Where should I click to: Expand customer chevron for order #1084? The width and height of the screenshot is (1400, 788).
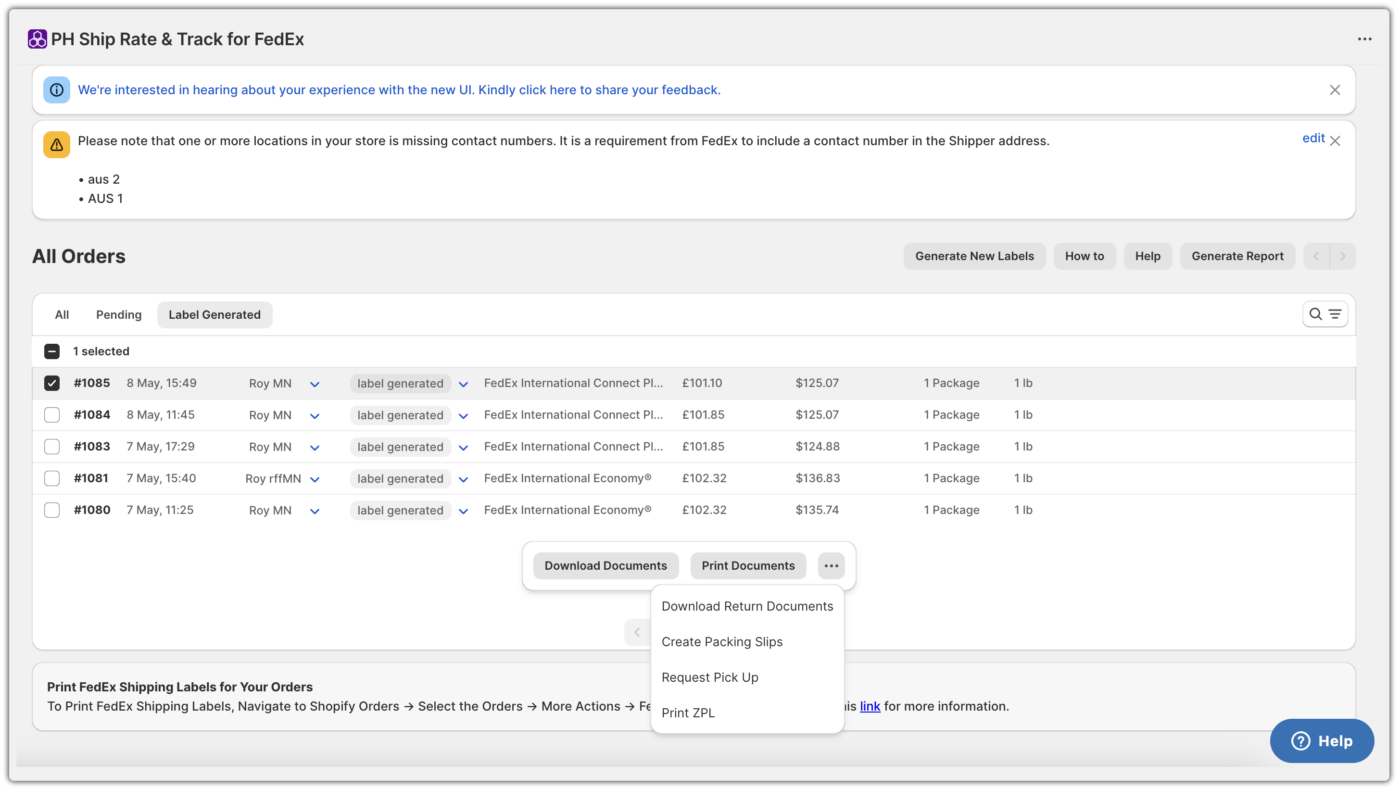coord(314,416)
